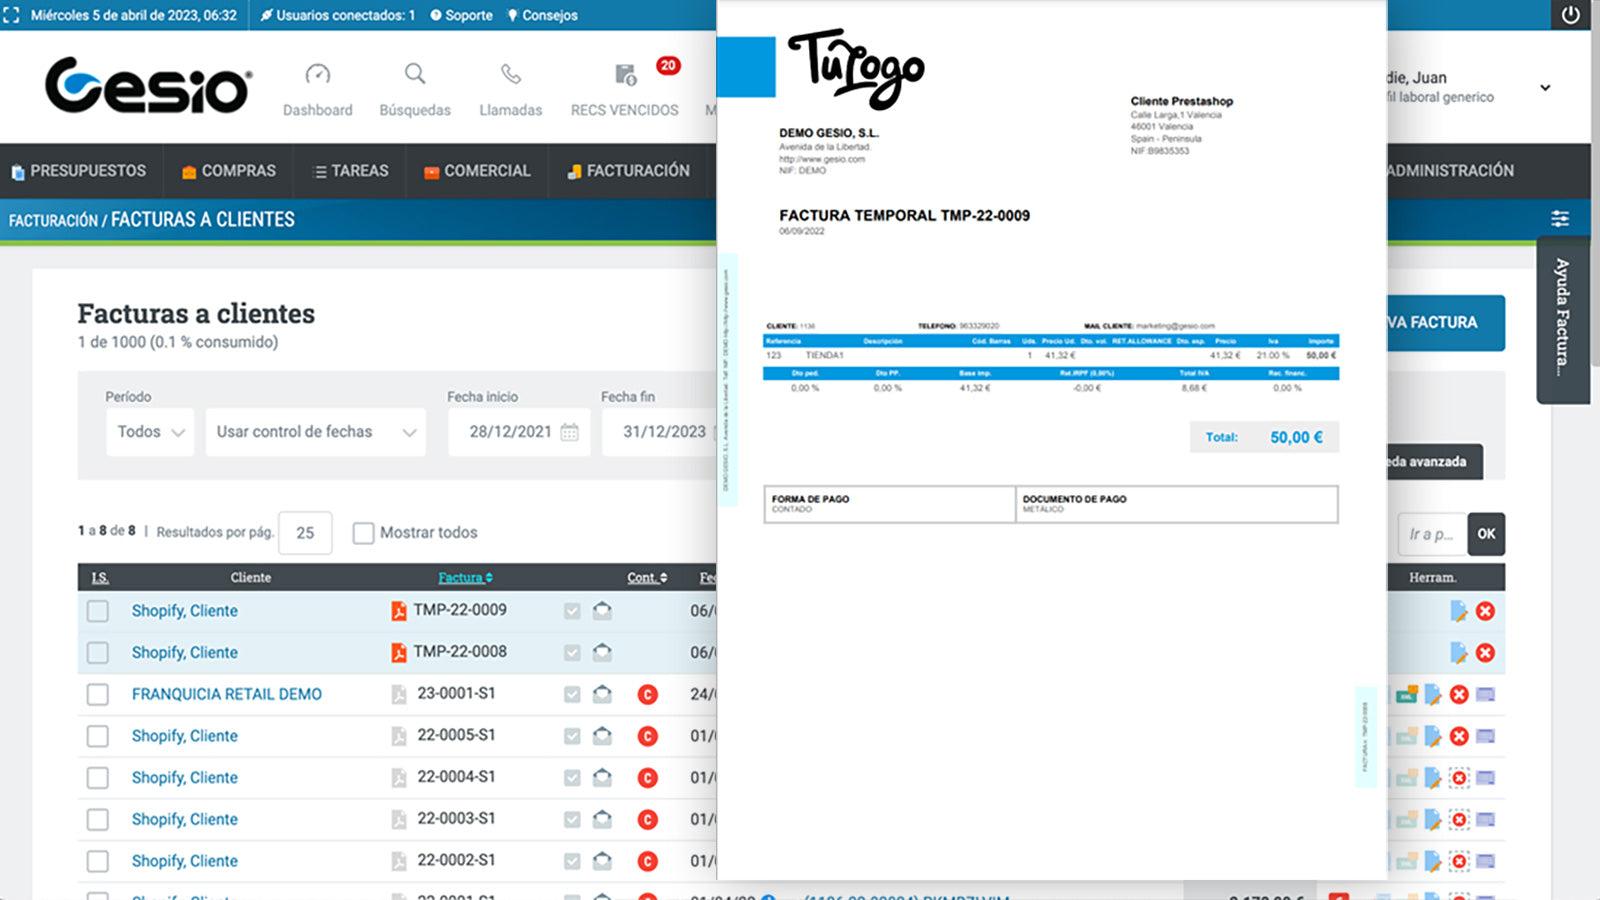Select row checkbox for invoice 22-0003-S1
The height and width of the screenshot is (900, 1600).
[x=97, y=820]
